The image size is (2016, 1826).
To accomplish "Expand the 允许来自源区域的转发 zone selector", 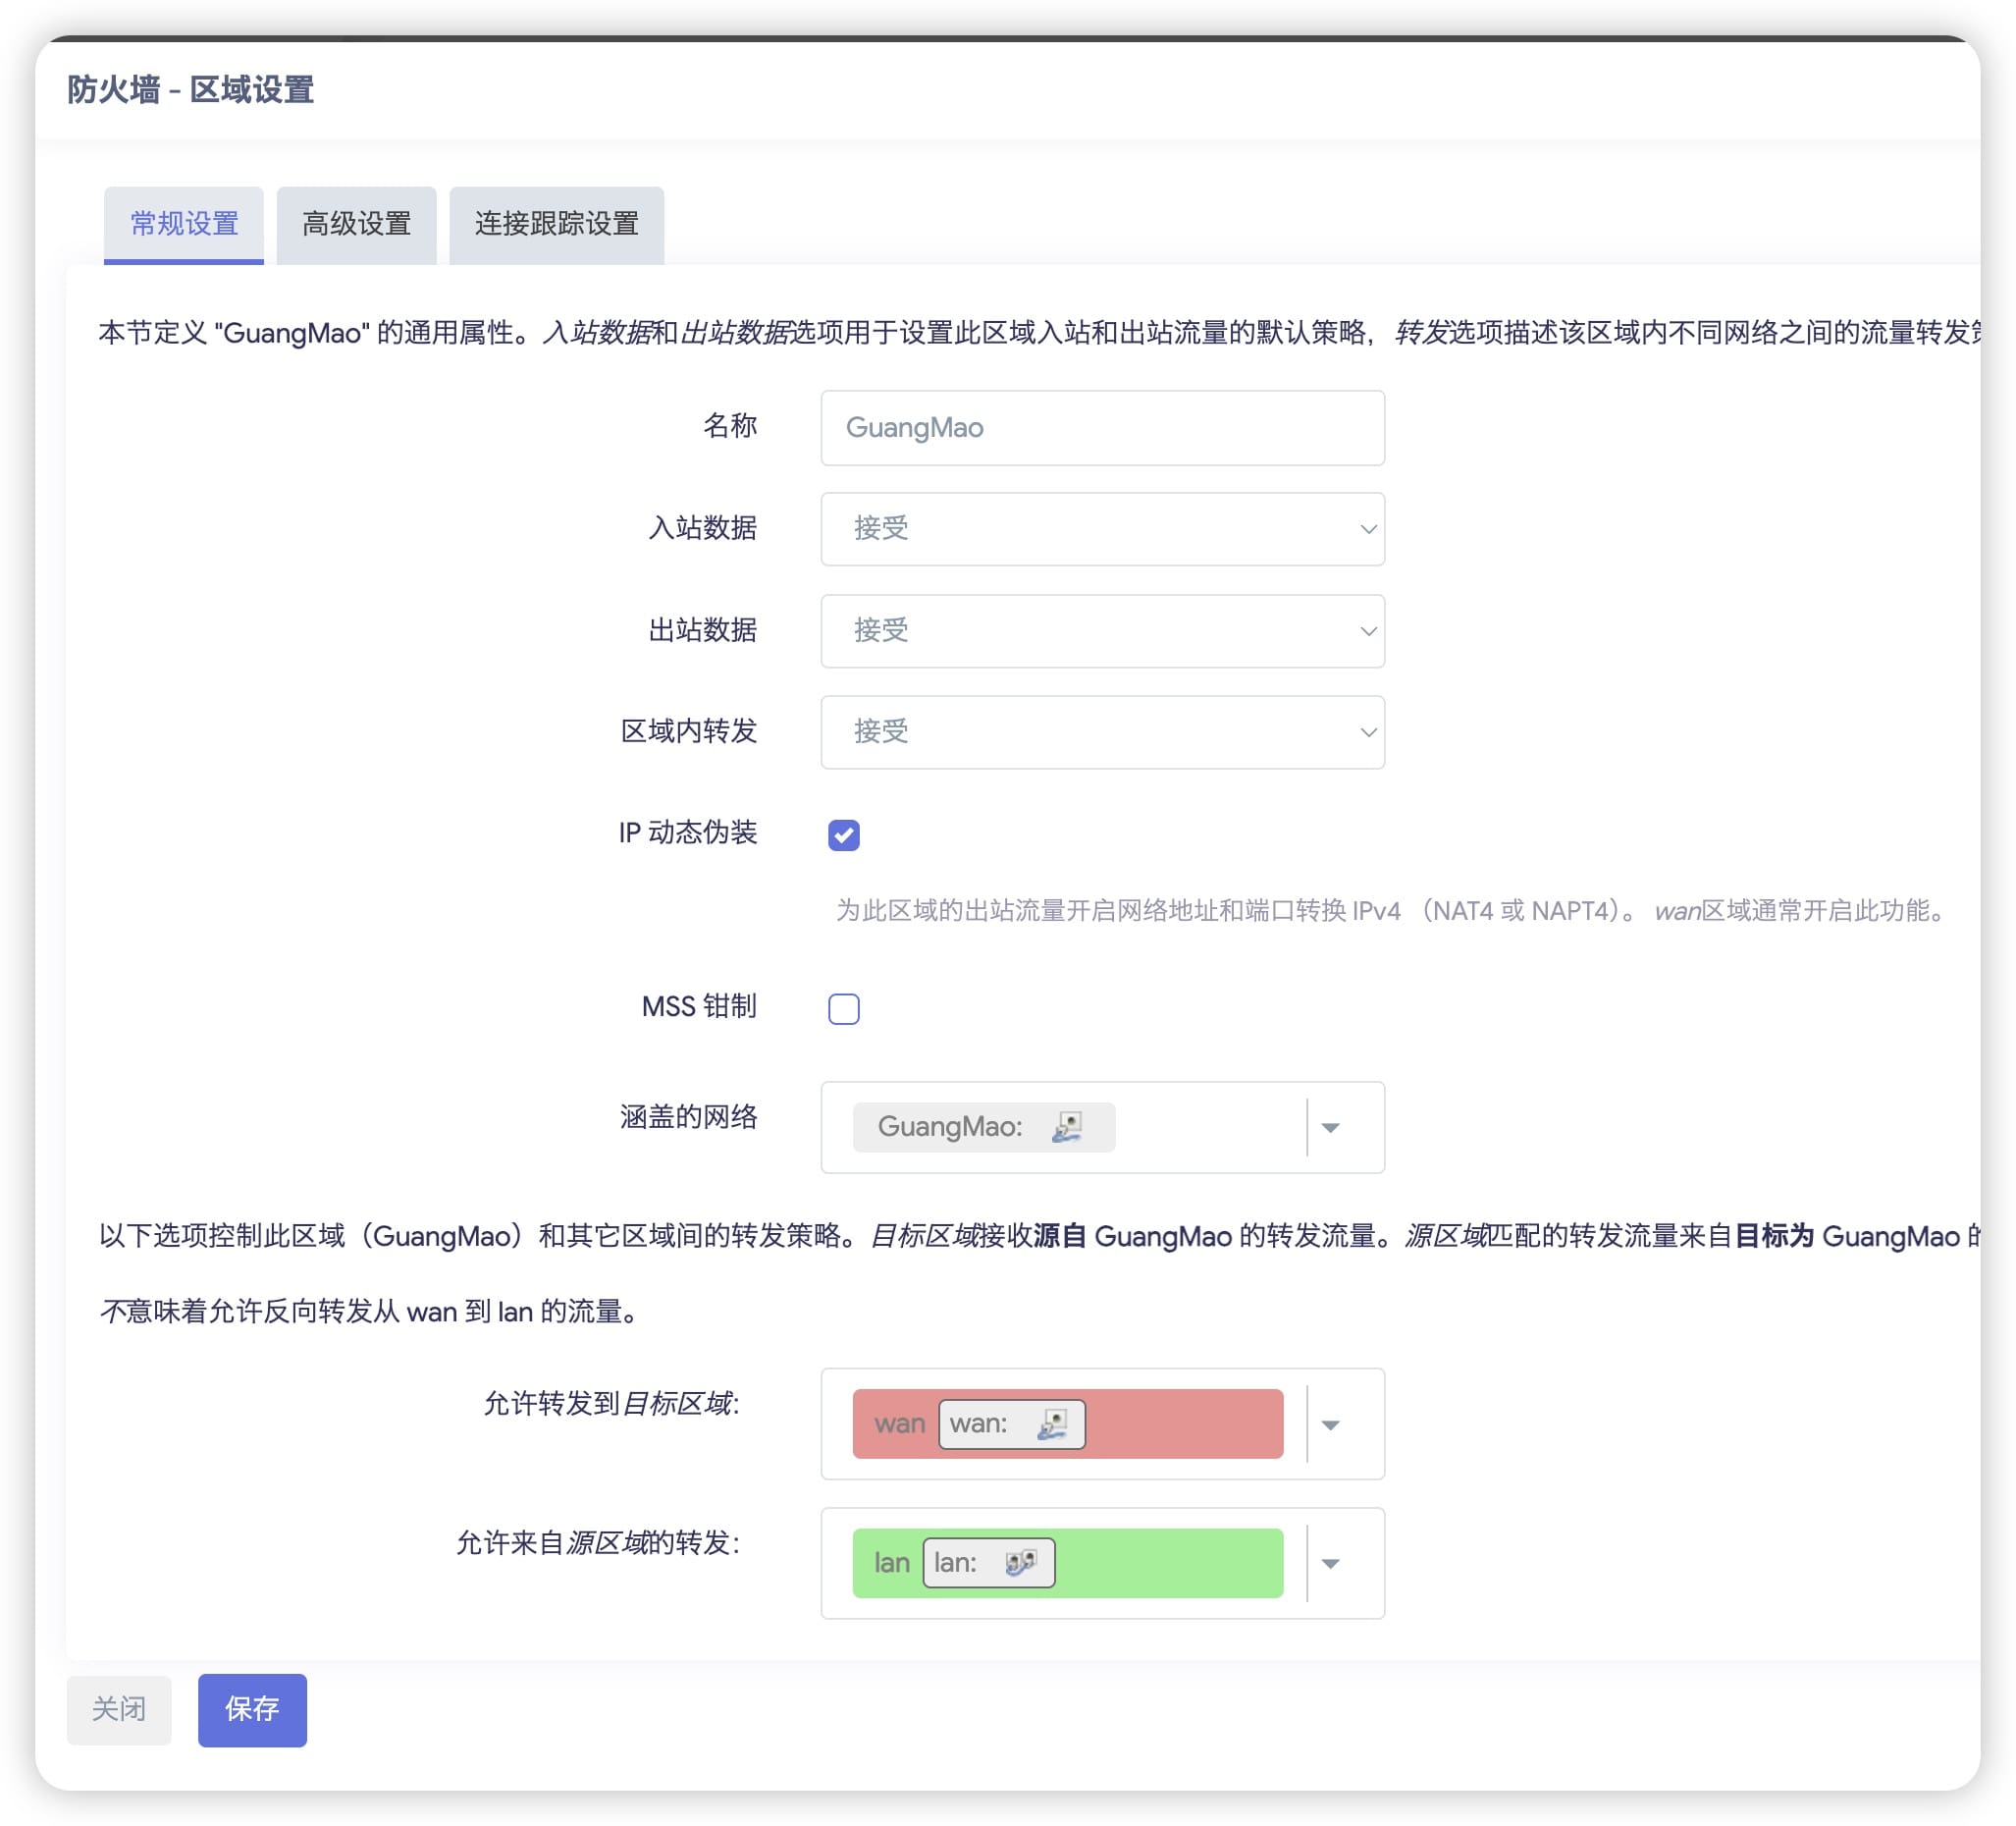I will point(1332,1562).
